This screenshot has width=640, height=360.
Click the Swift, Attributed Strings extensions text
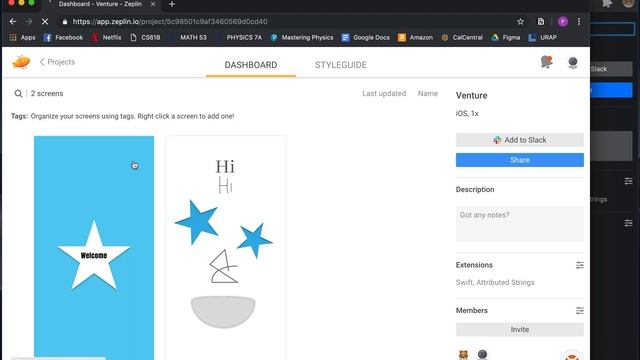tap(495, 282)
